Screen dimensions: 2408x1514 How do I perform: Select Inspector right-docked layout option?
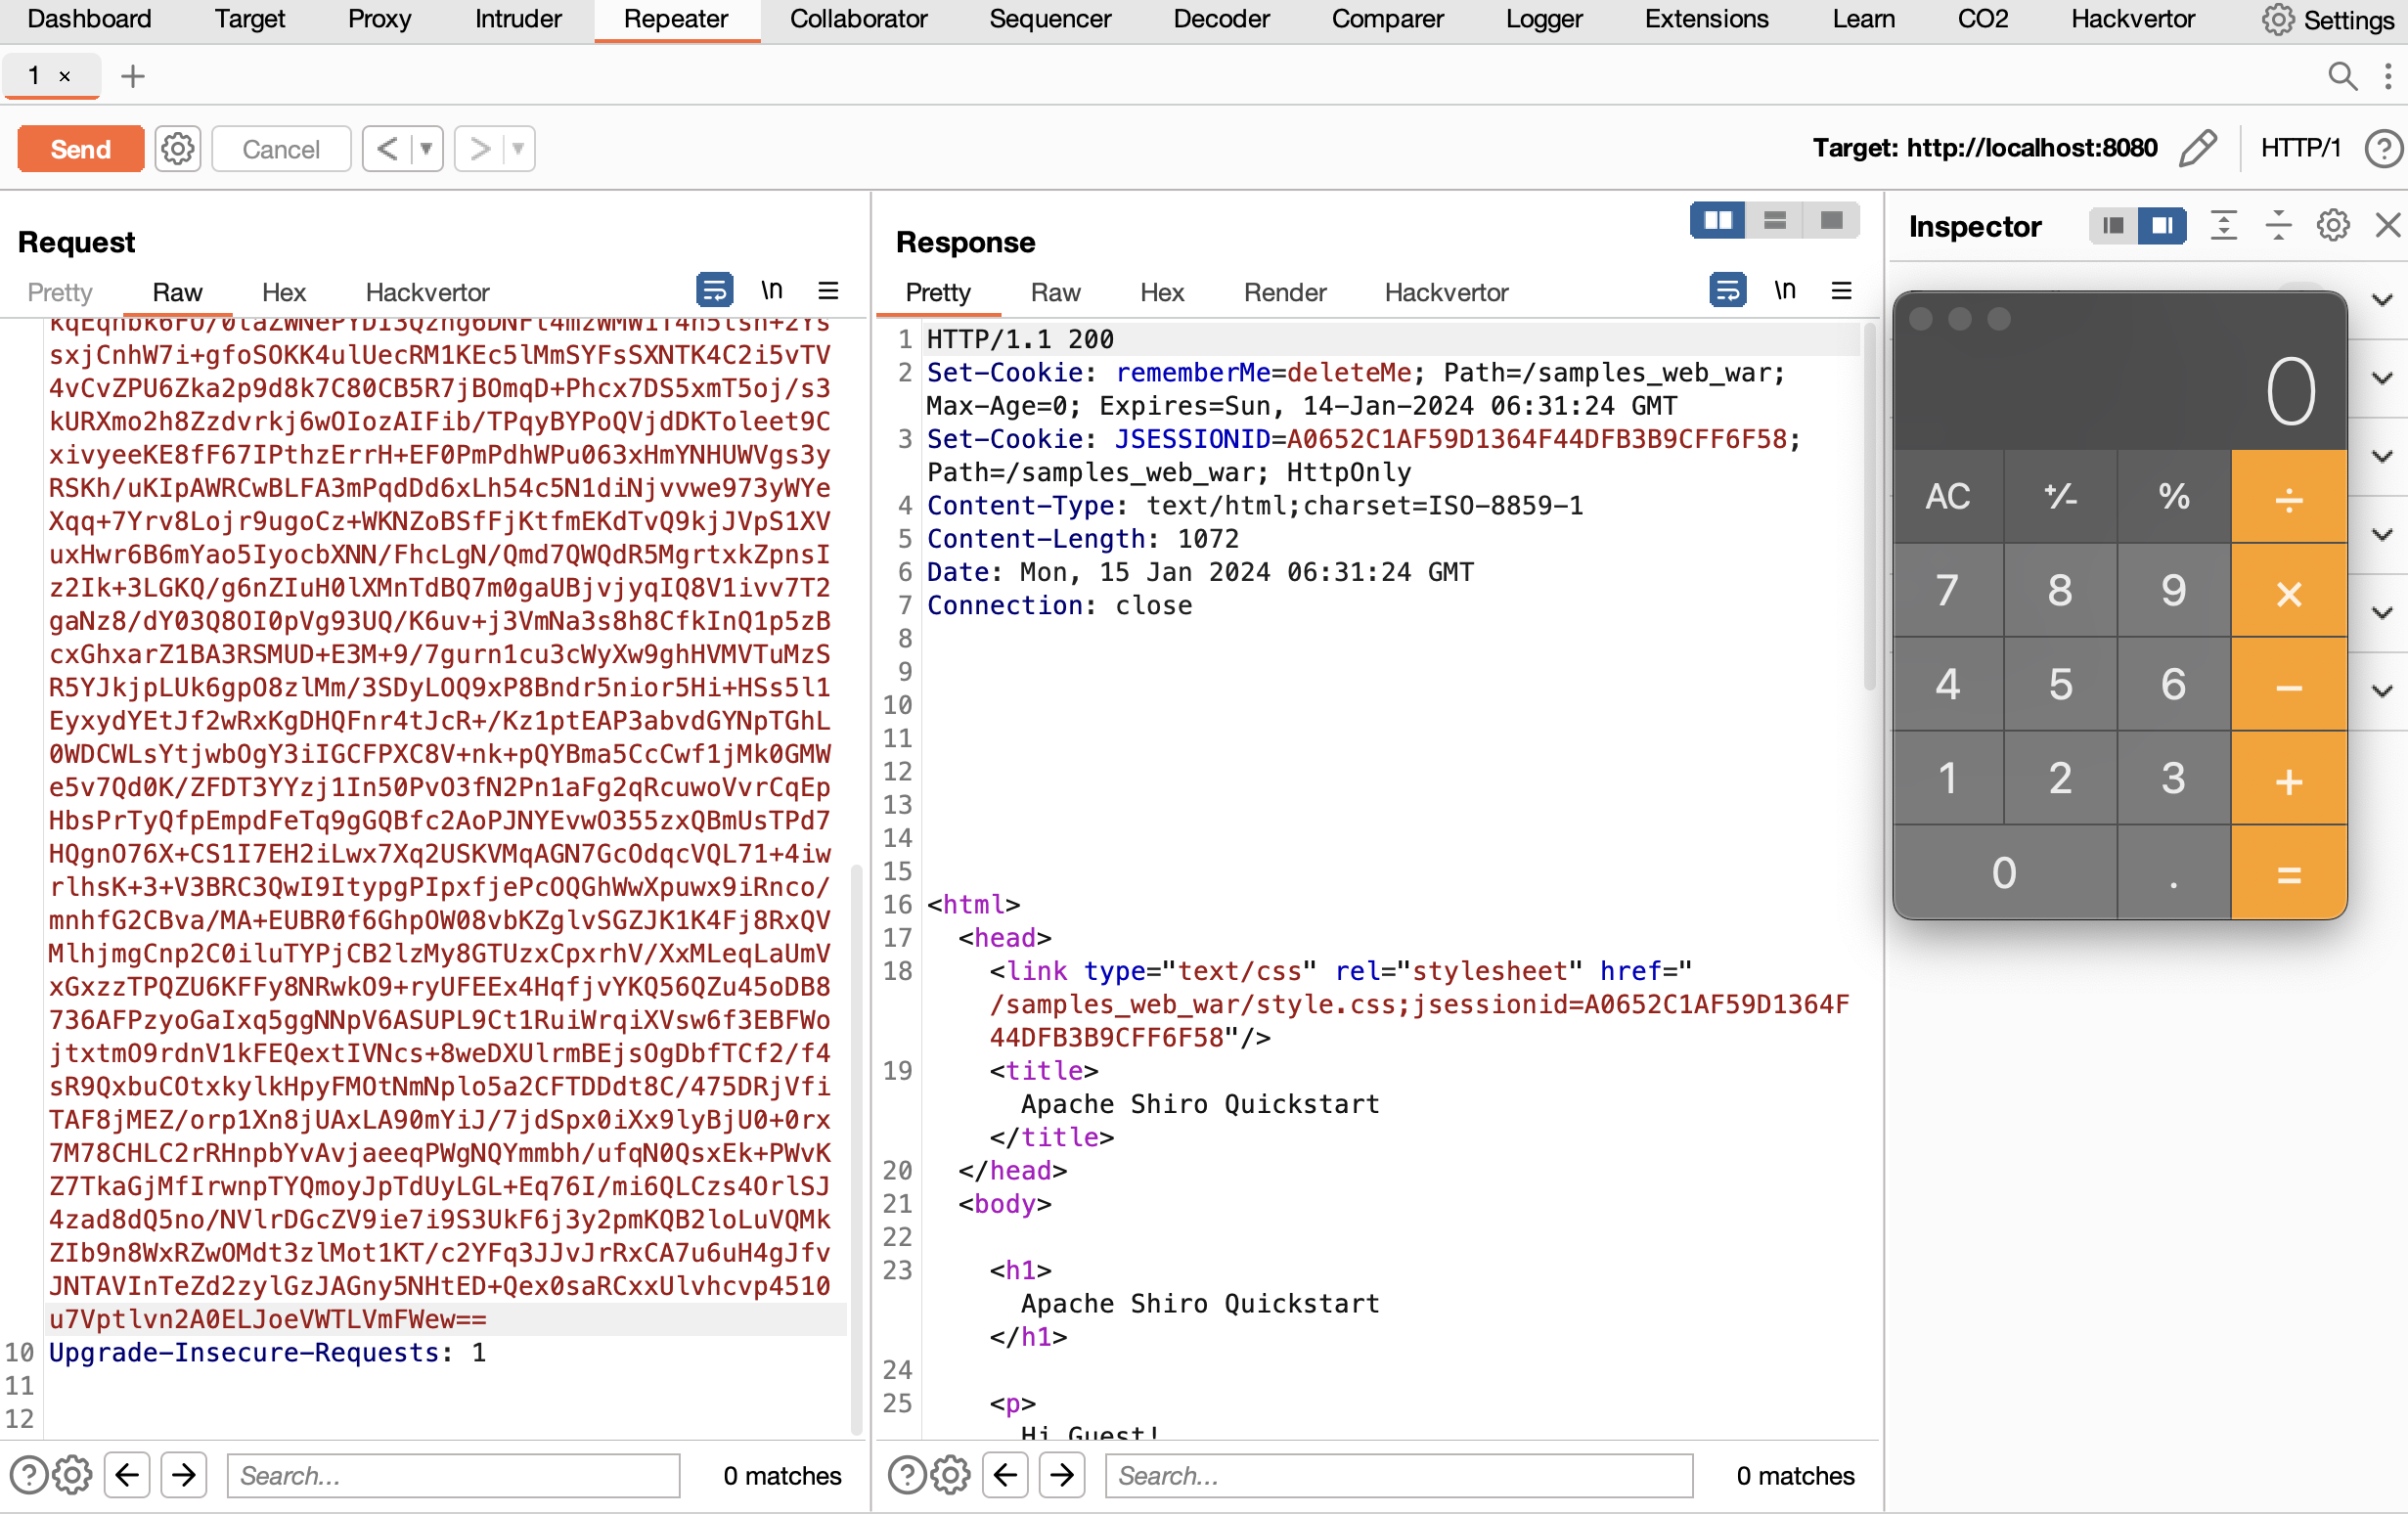2161,226
